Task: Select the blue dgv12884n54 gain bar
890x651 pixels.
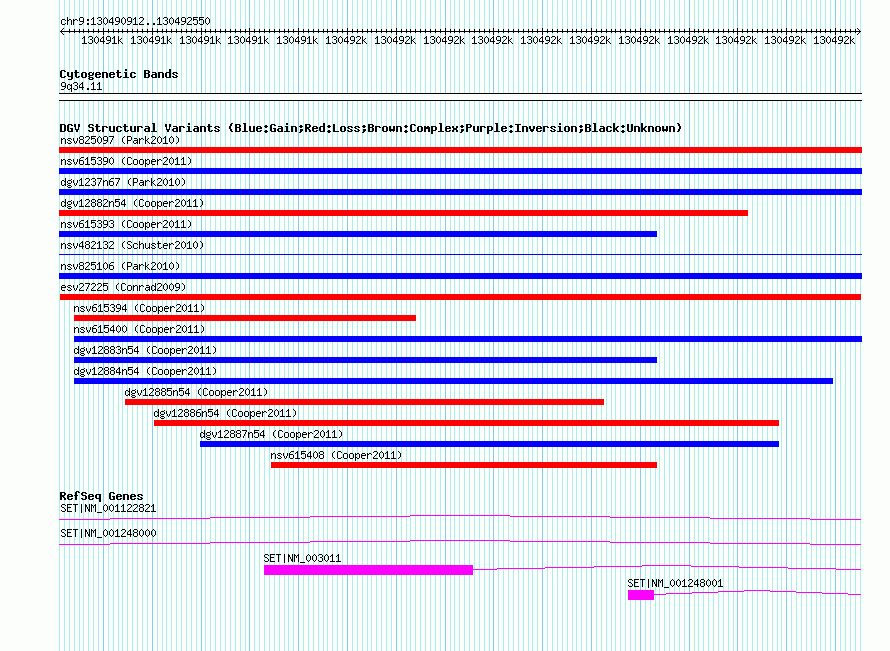Action: [454, 381]
